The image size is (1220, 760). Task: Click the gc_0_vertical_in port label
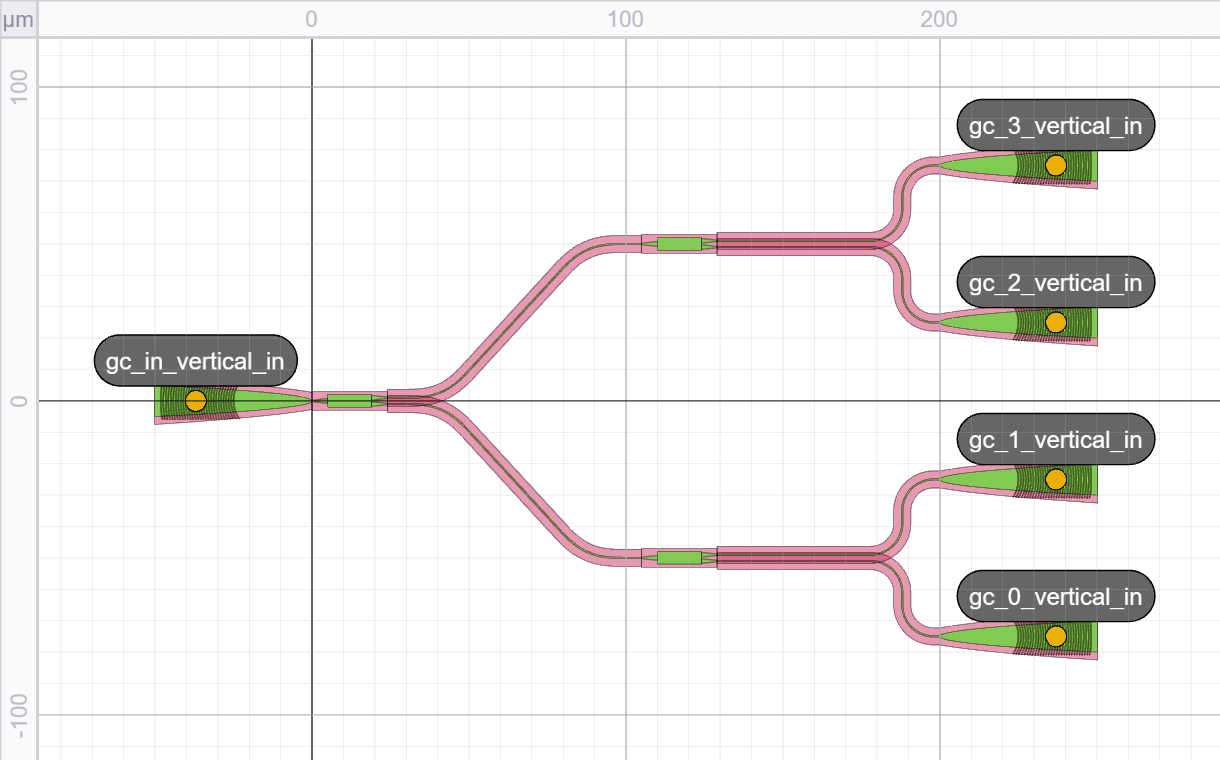[x=1055, y=597]
